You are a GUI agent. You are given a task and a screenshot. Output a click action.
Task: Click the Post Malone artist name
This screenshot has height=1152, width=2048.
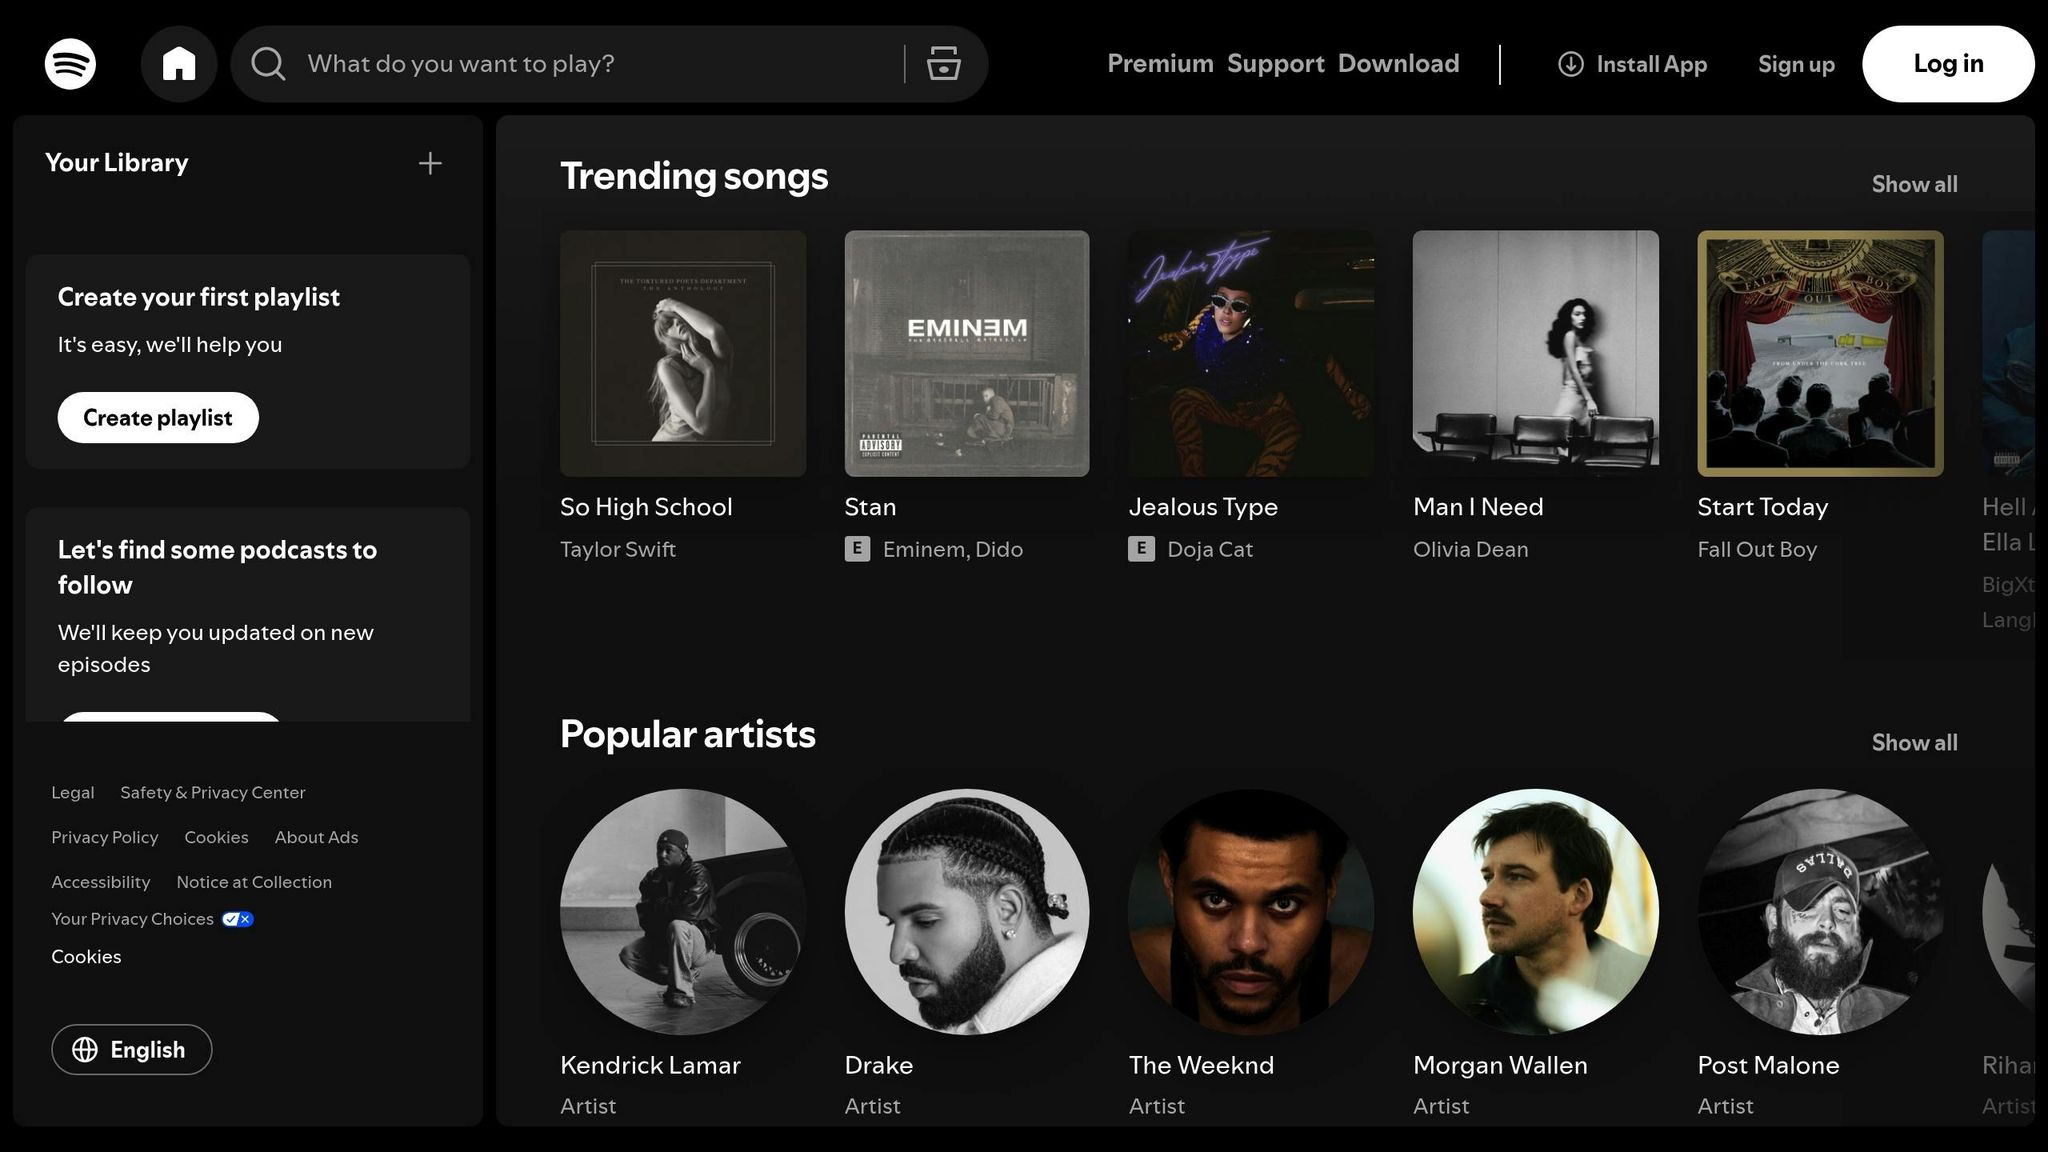pyautogui.click(x=1768, y=1065)
